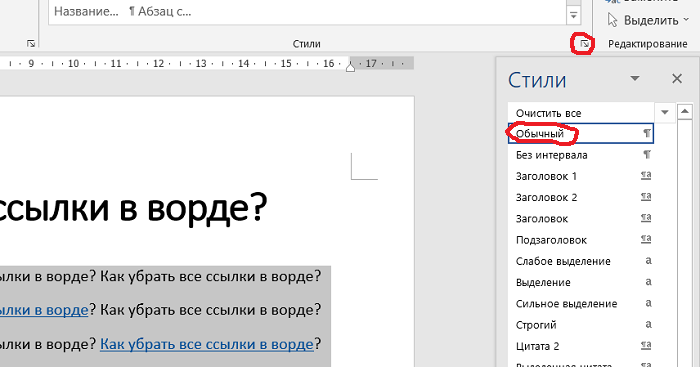700x367 pixels.
Task: Apply the Без интервала style
Action: (581, 155)
